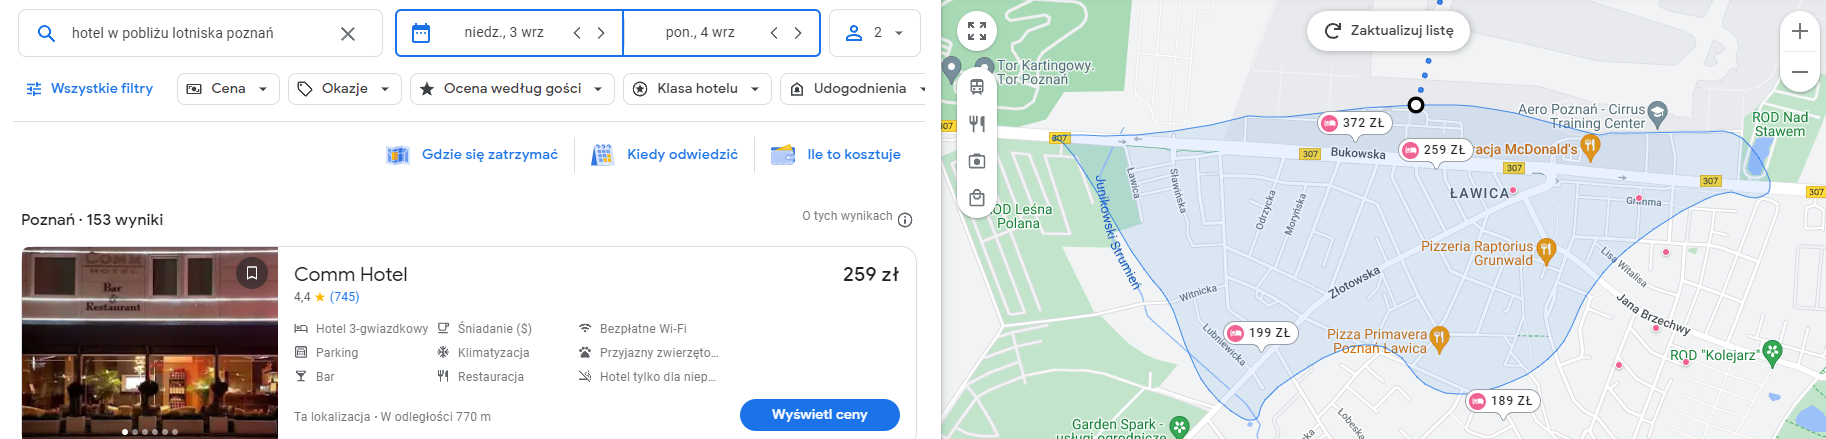1826x439 pixels.
Task: Open info about these results
Action: (x=905, y=220)
